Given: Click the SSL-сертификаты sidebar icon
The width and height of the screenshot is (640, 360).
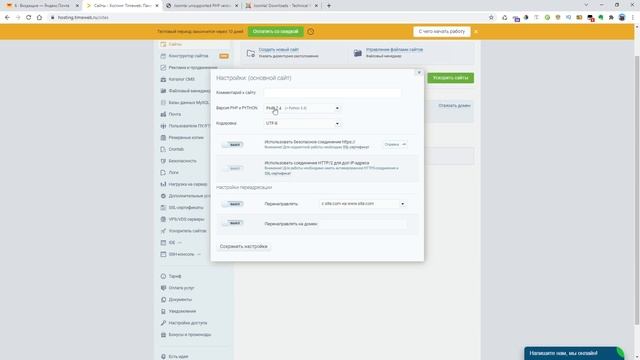Looking at the screenshot, I should (163, 207).
